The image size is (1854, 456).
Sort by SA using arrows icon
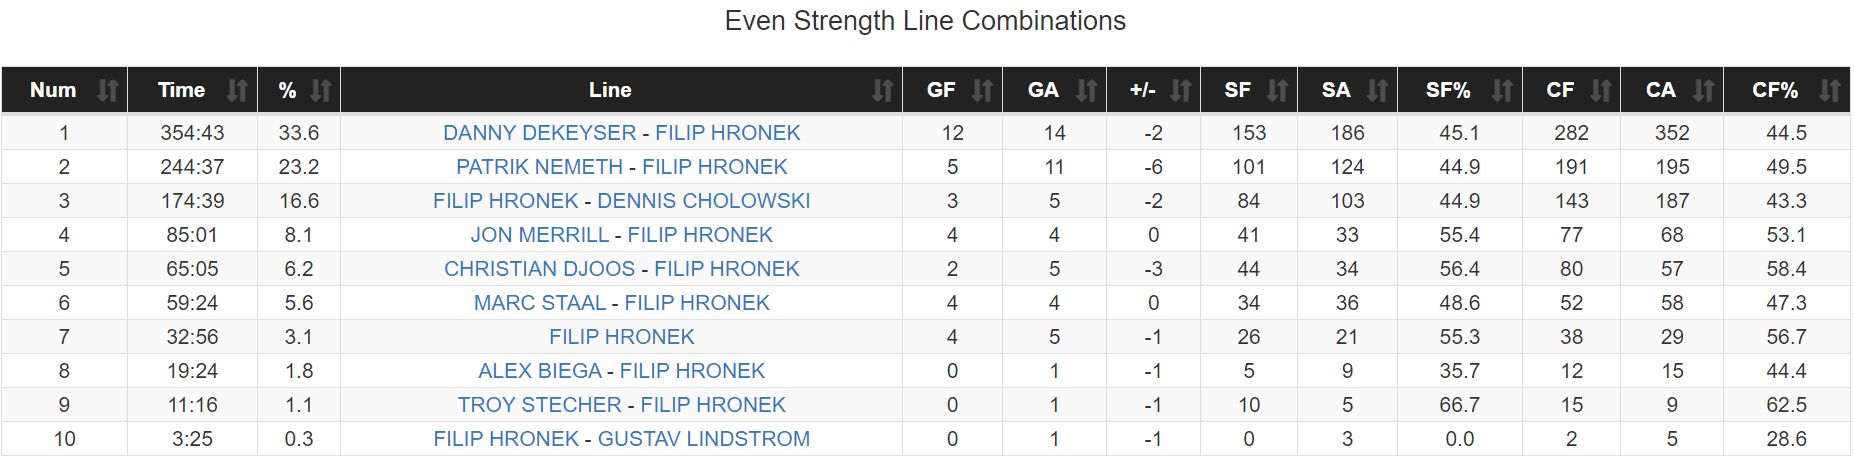pyautogui.click(x=1377, y=91)
